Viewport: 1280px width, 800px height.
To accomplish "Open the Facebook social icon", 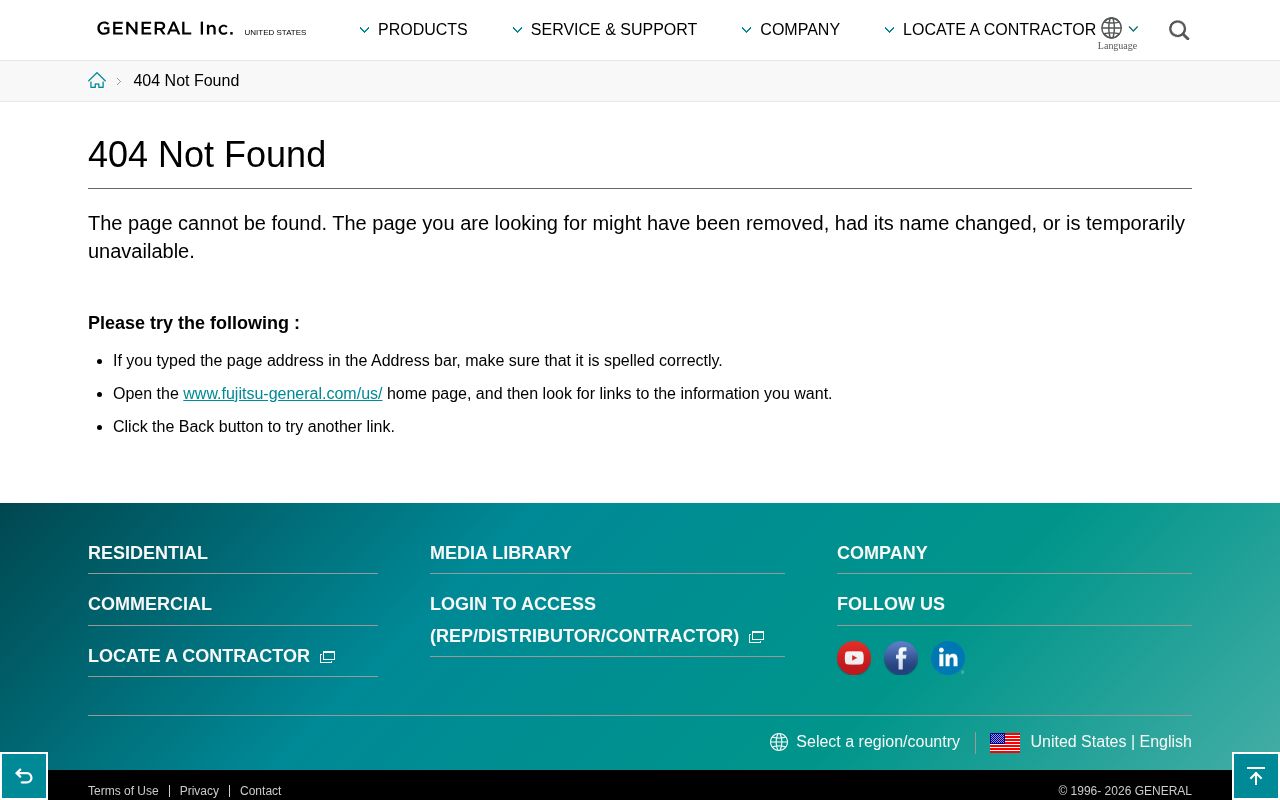I will (901, 658).
